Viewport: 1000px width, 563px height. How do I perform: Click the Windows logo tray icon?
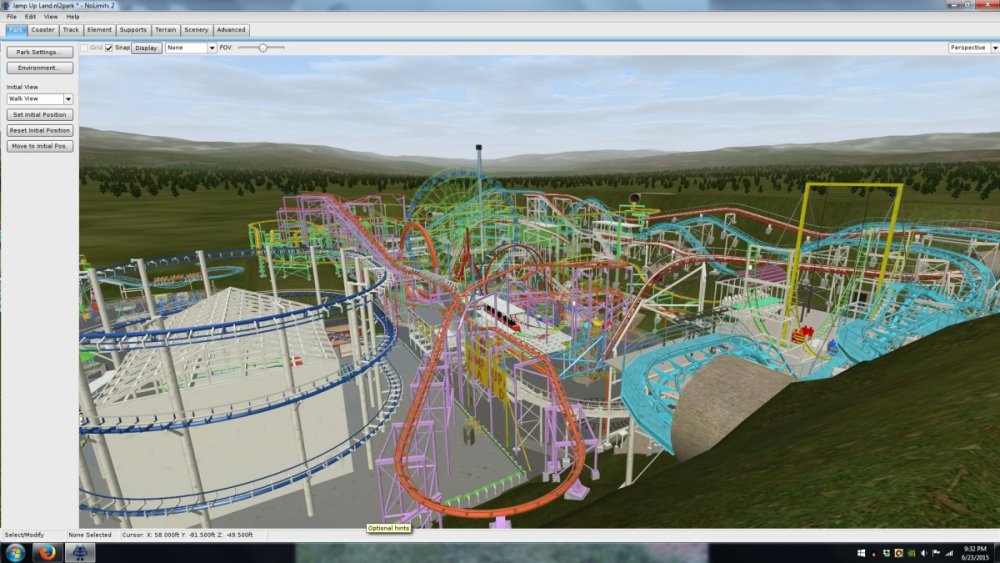[861, 553]
